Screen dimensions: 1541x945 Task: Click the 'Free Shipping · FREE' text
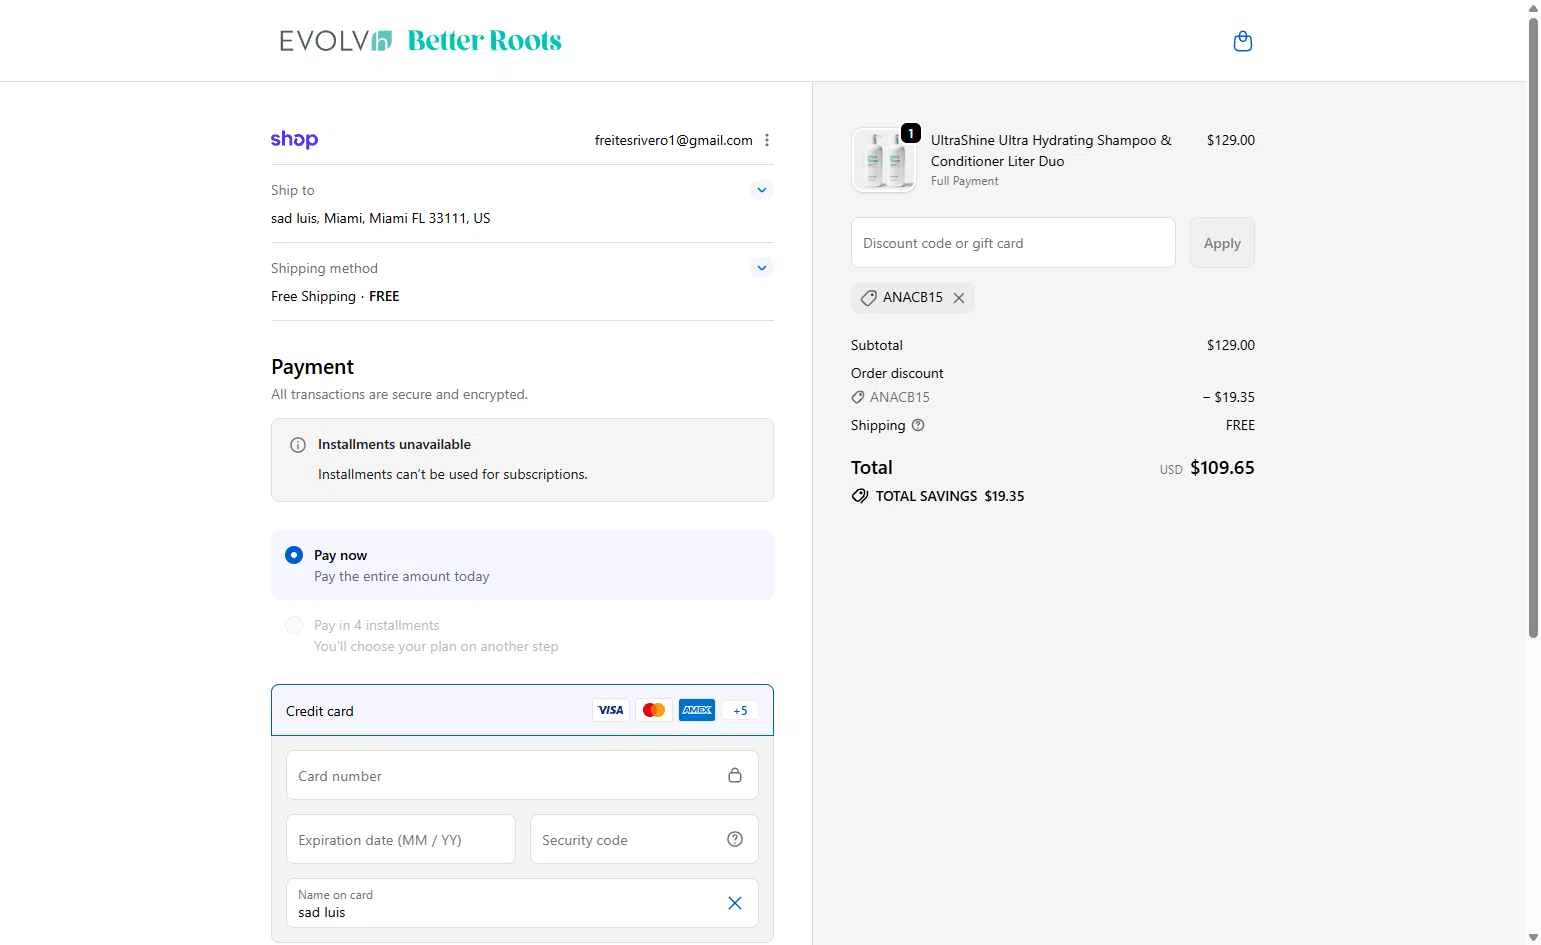335,296
